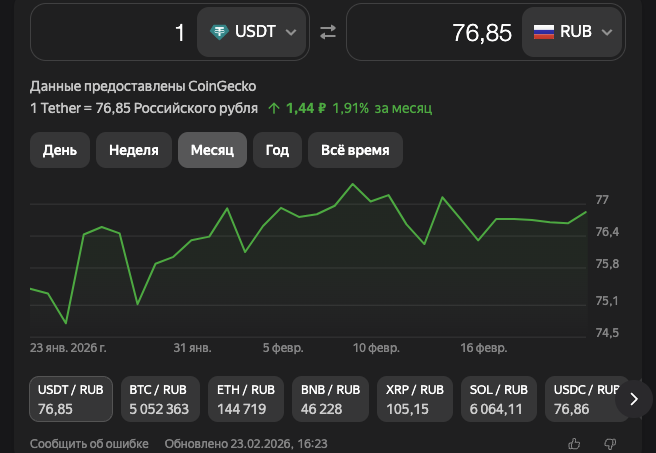This screenshot has width=656, height=453.
Task: Open the SOL / RUB pair
Action: tap(499, 399)
